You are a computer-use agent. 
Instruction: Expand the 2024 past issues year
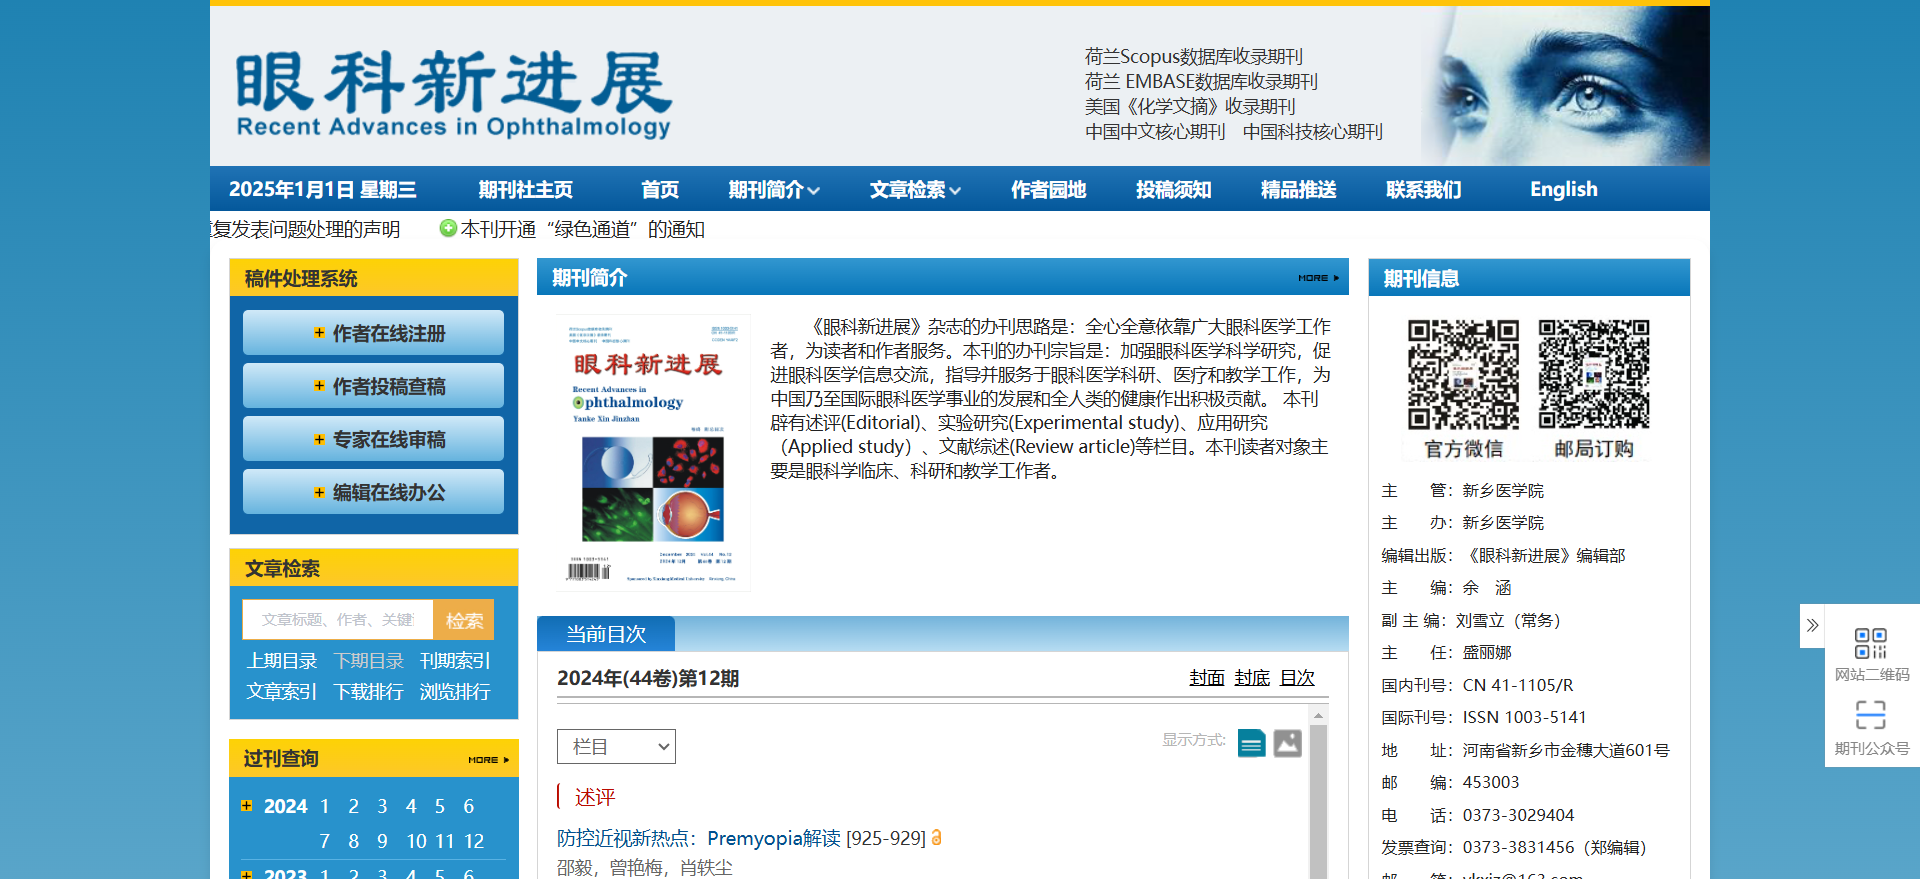(x=247, y=806)
